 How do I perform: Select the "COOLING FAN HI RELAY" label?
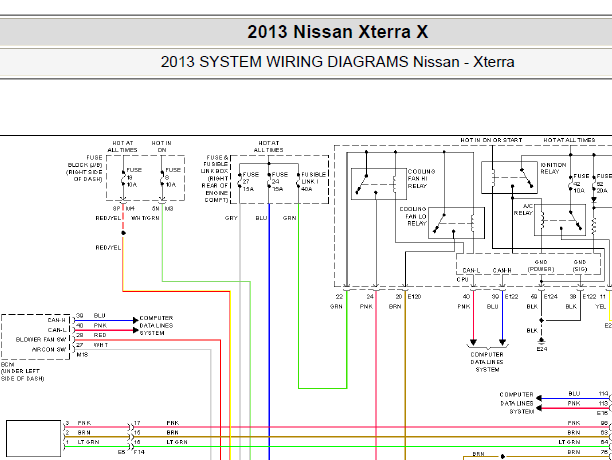click(421, 179)
